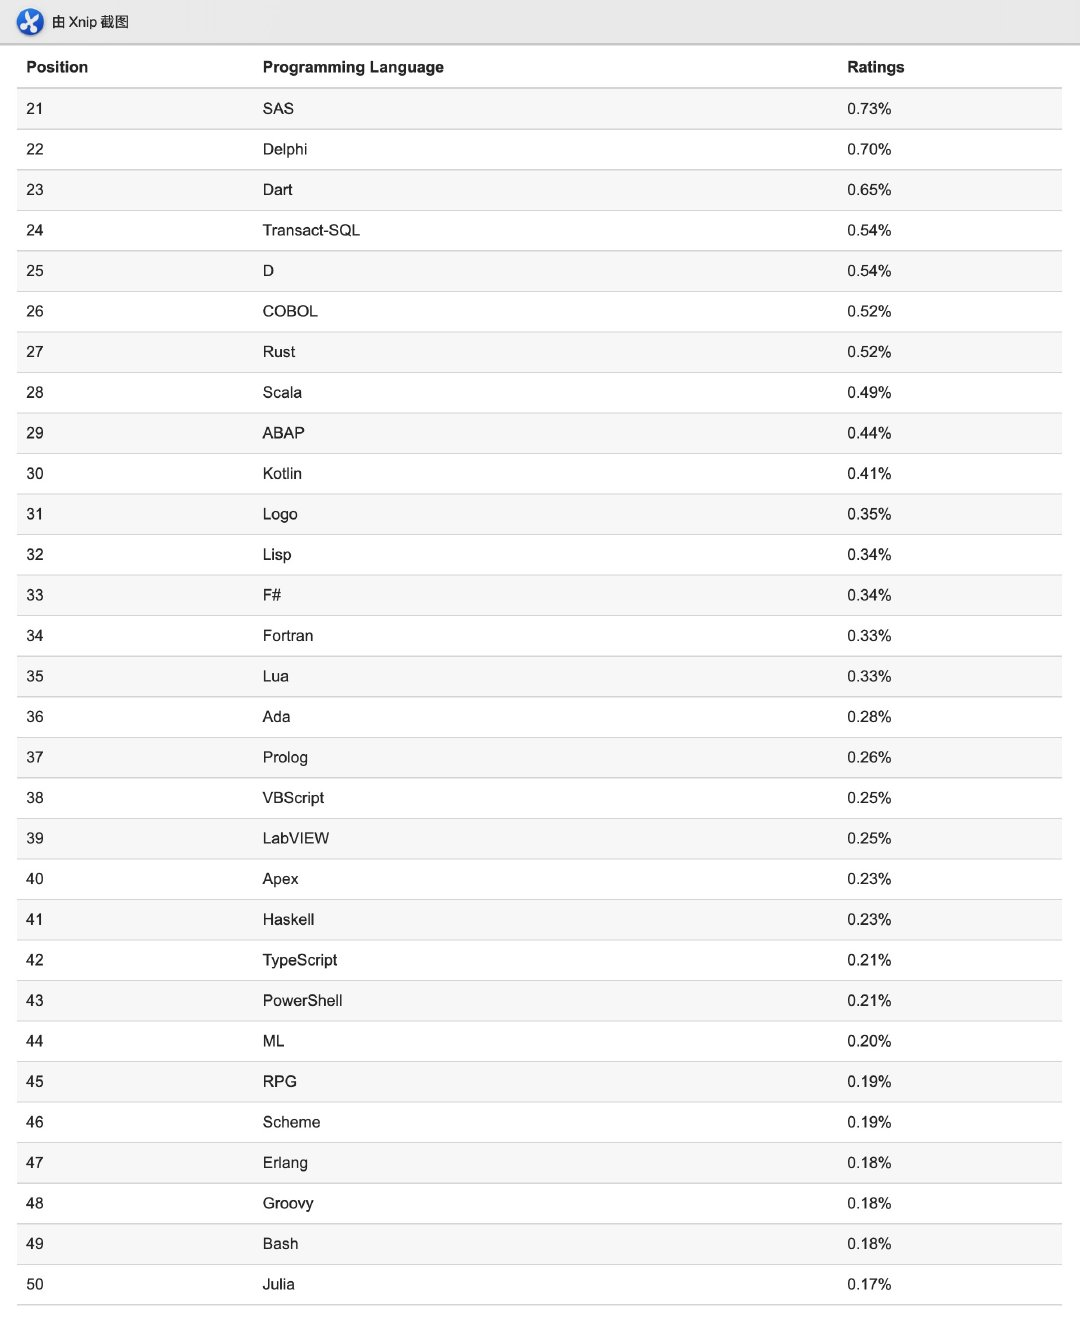Click the LabVIEW language entry
This screenshot has height=1322, width=1080.
(x=296, y=838)
